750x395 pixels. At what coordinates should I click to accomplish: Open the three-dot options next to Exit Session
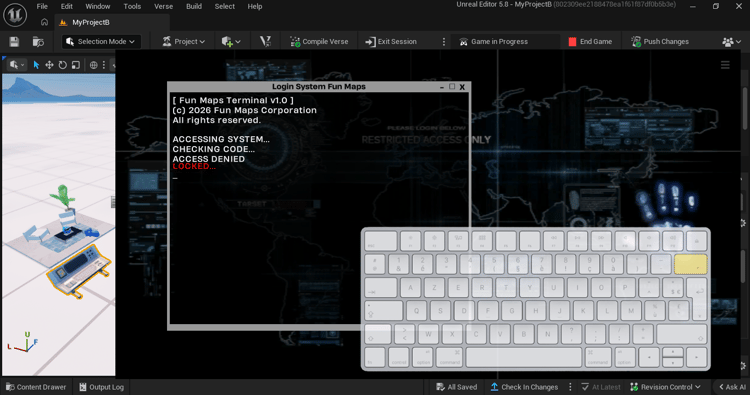pos(443,42)
